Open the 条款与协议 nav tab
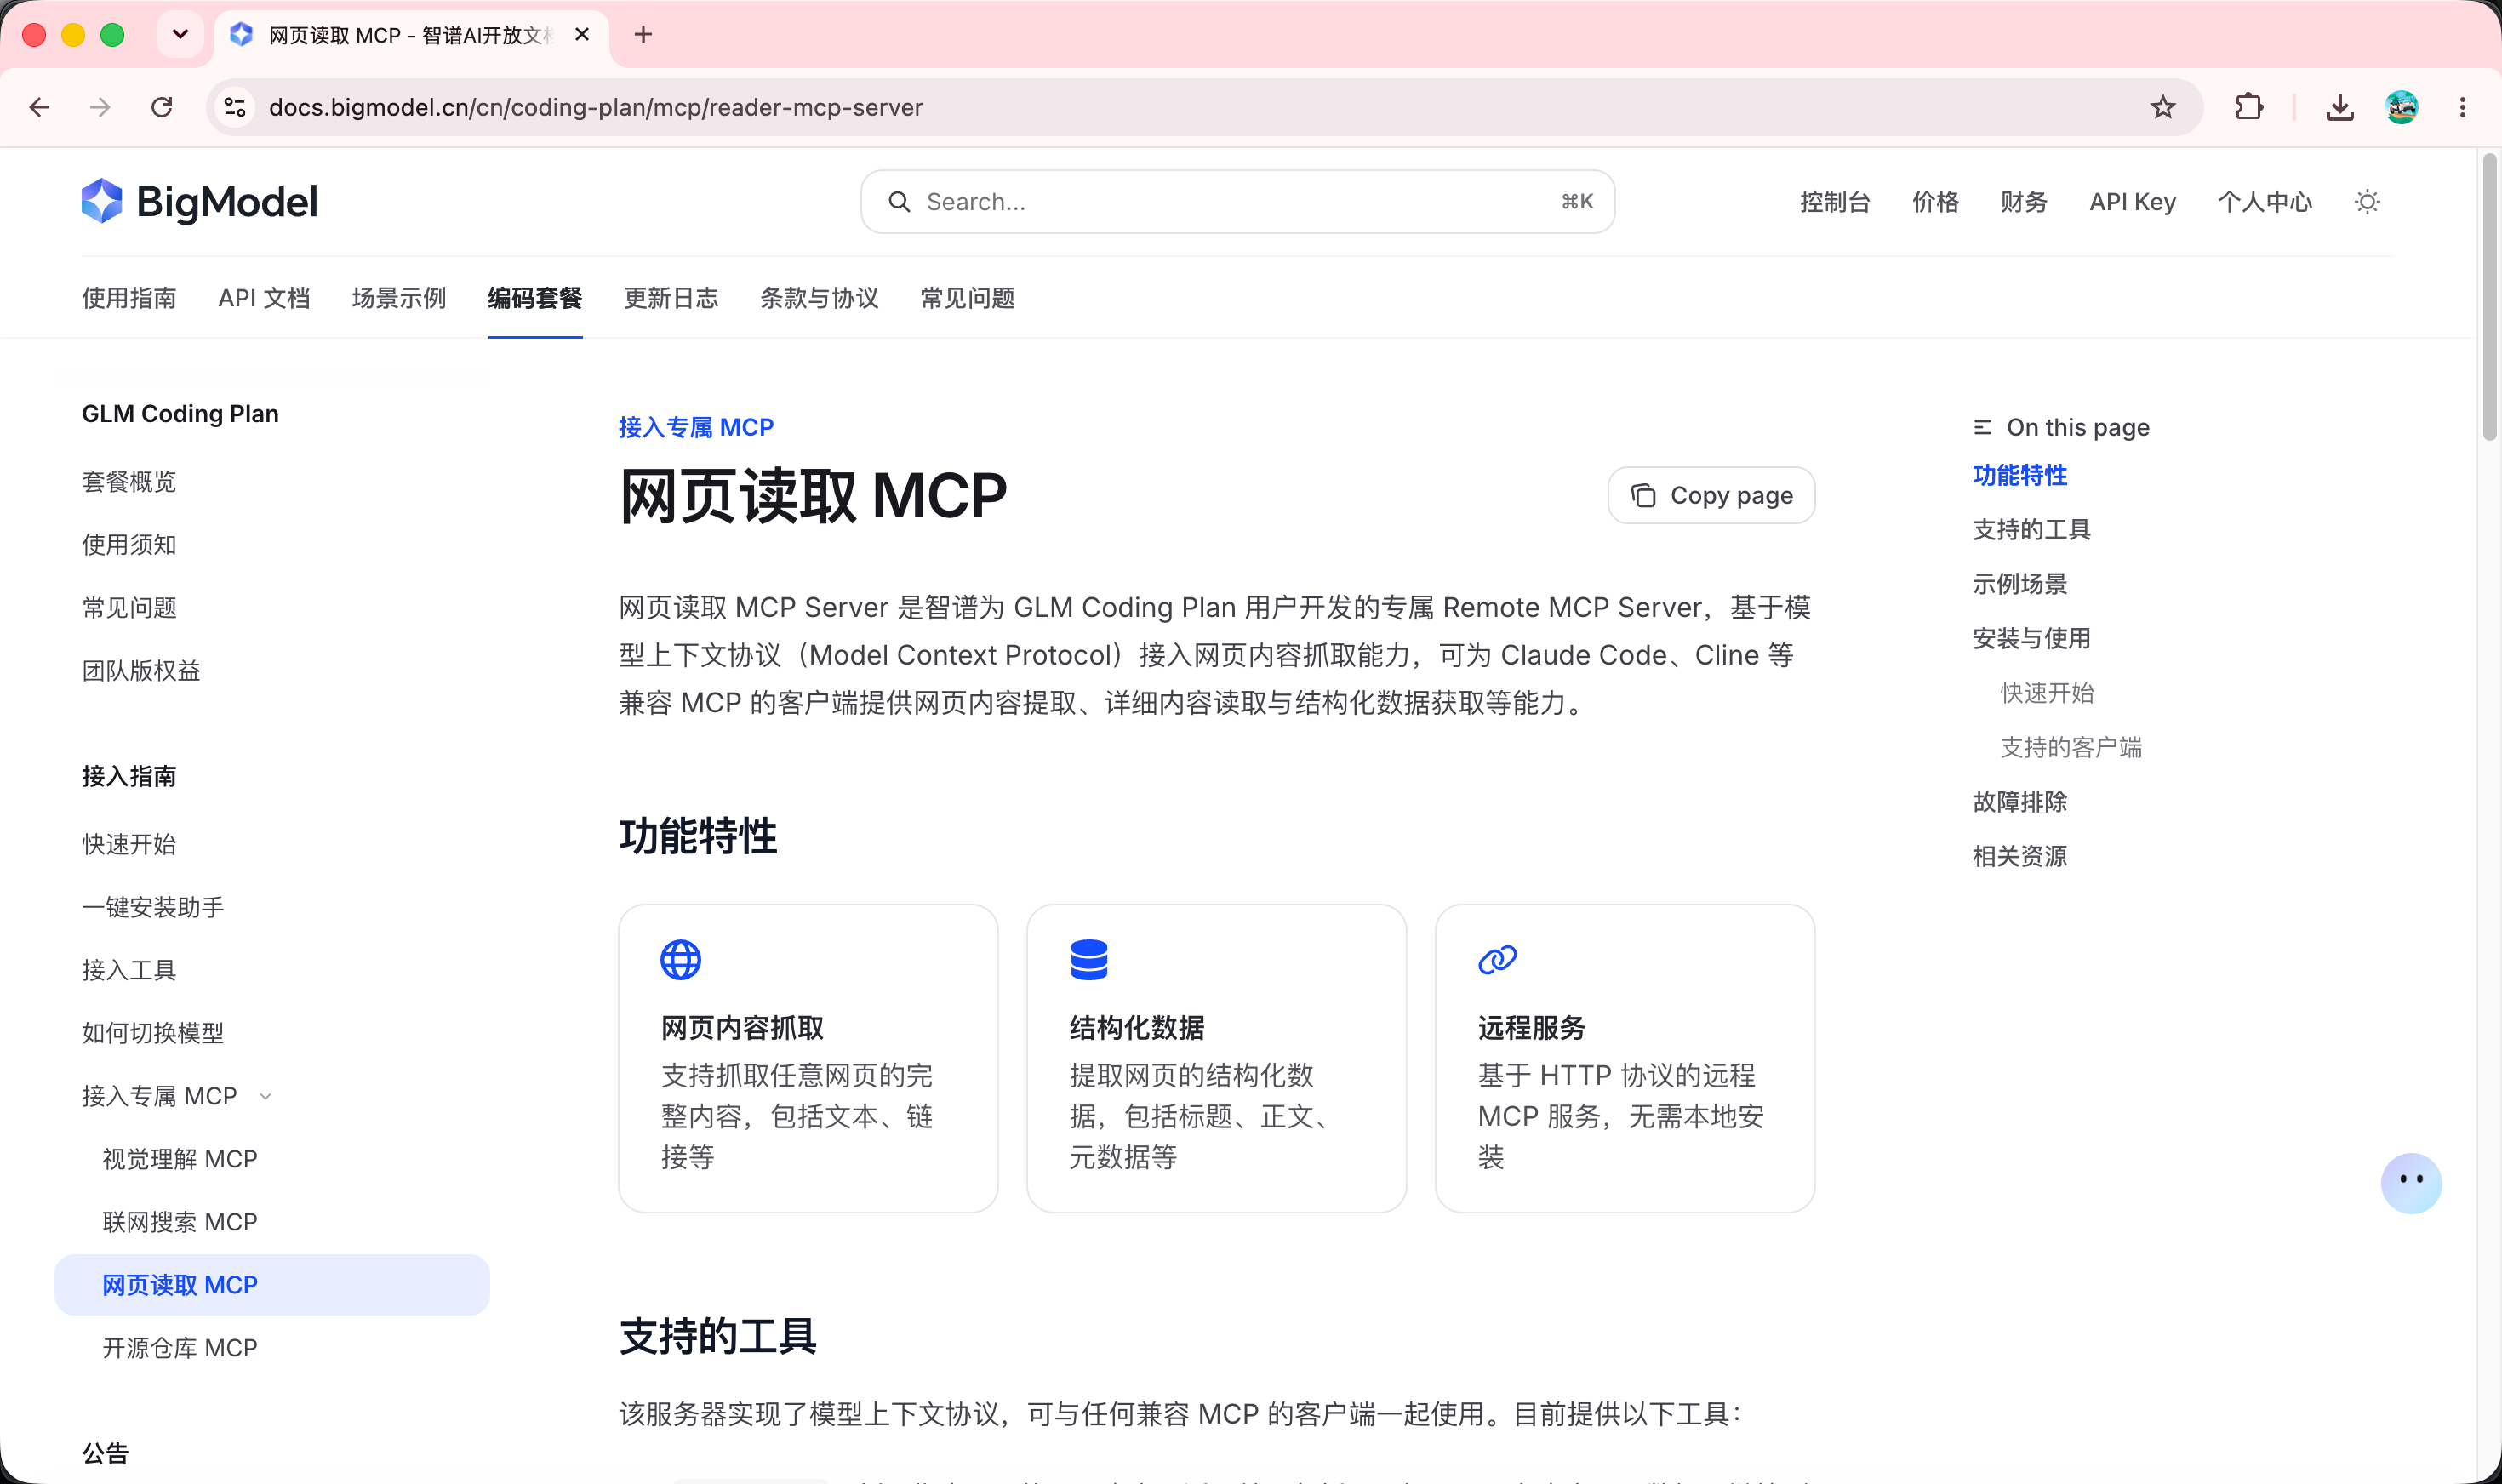The height and width of the screenshot is (1484, 2502). (x=819, y=298)
